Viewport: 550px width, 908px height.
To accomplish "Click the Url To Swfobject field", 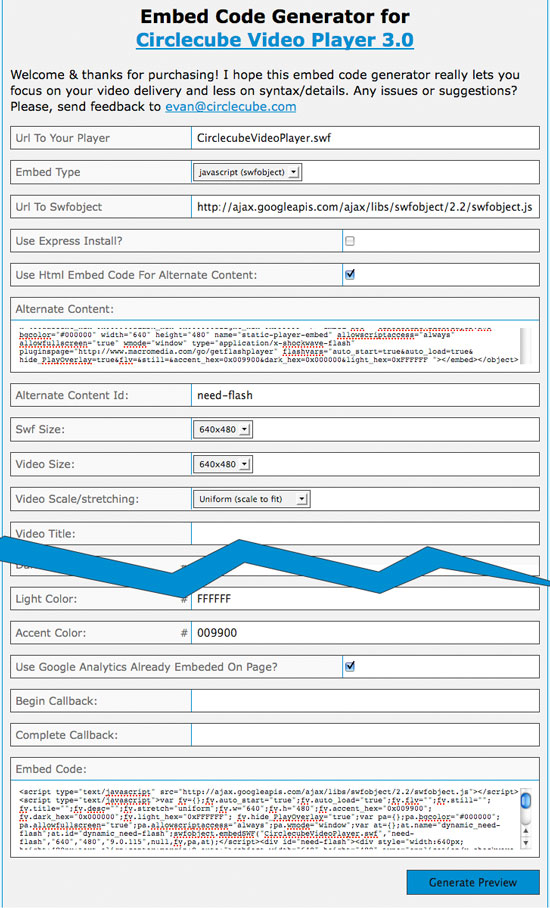I will [365, 207].
